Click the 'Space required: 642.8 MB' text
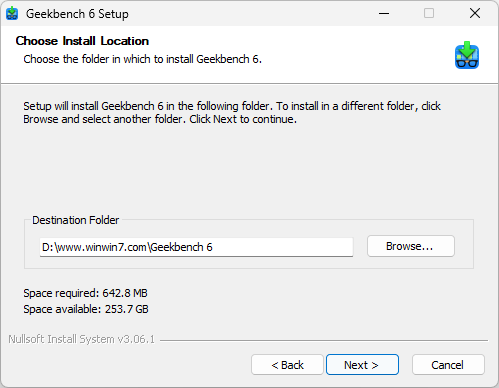 (x=85, y=293)
